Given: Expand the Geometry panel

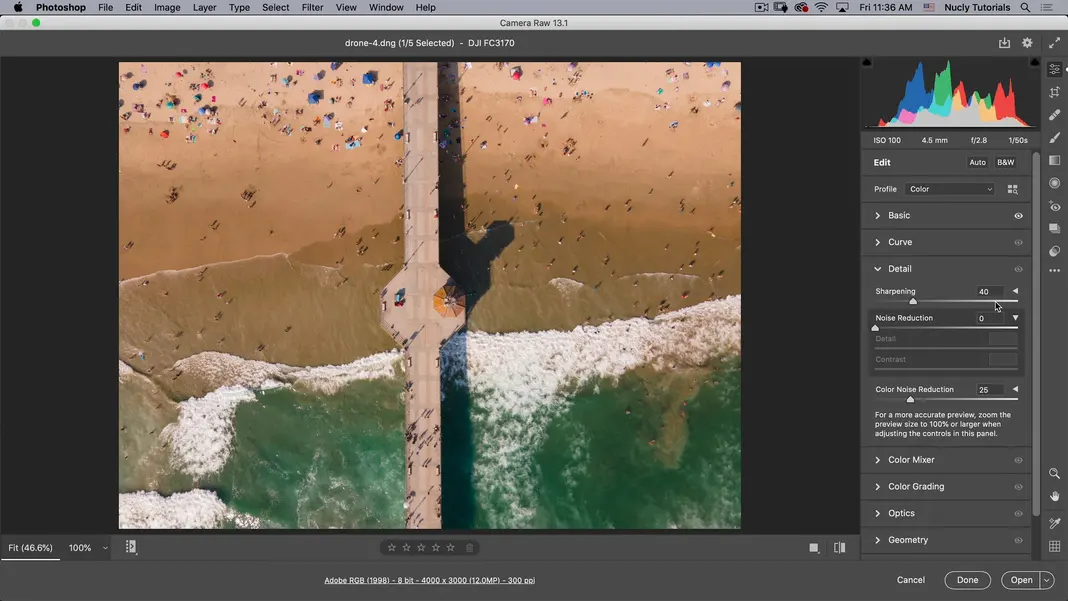Looking at the screenshot, I should 877,540.
